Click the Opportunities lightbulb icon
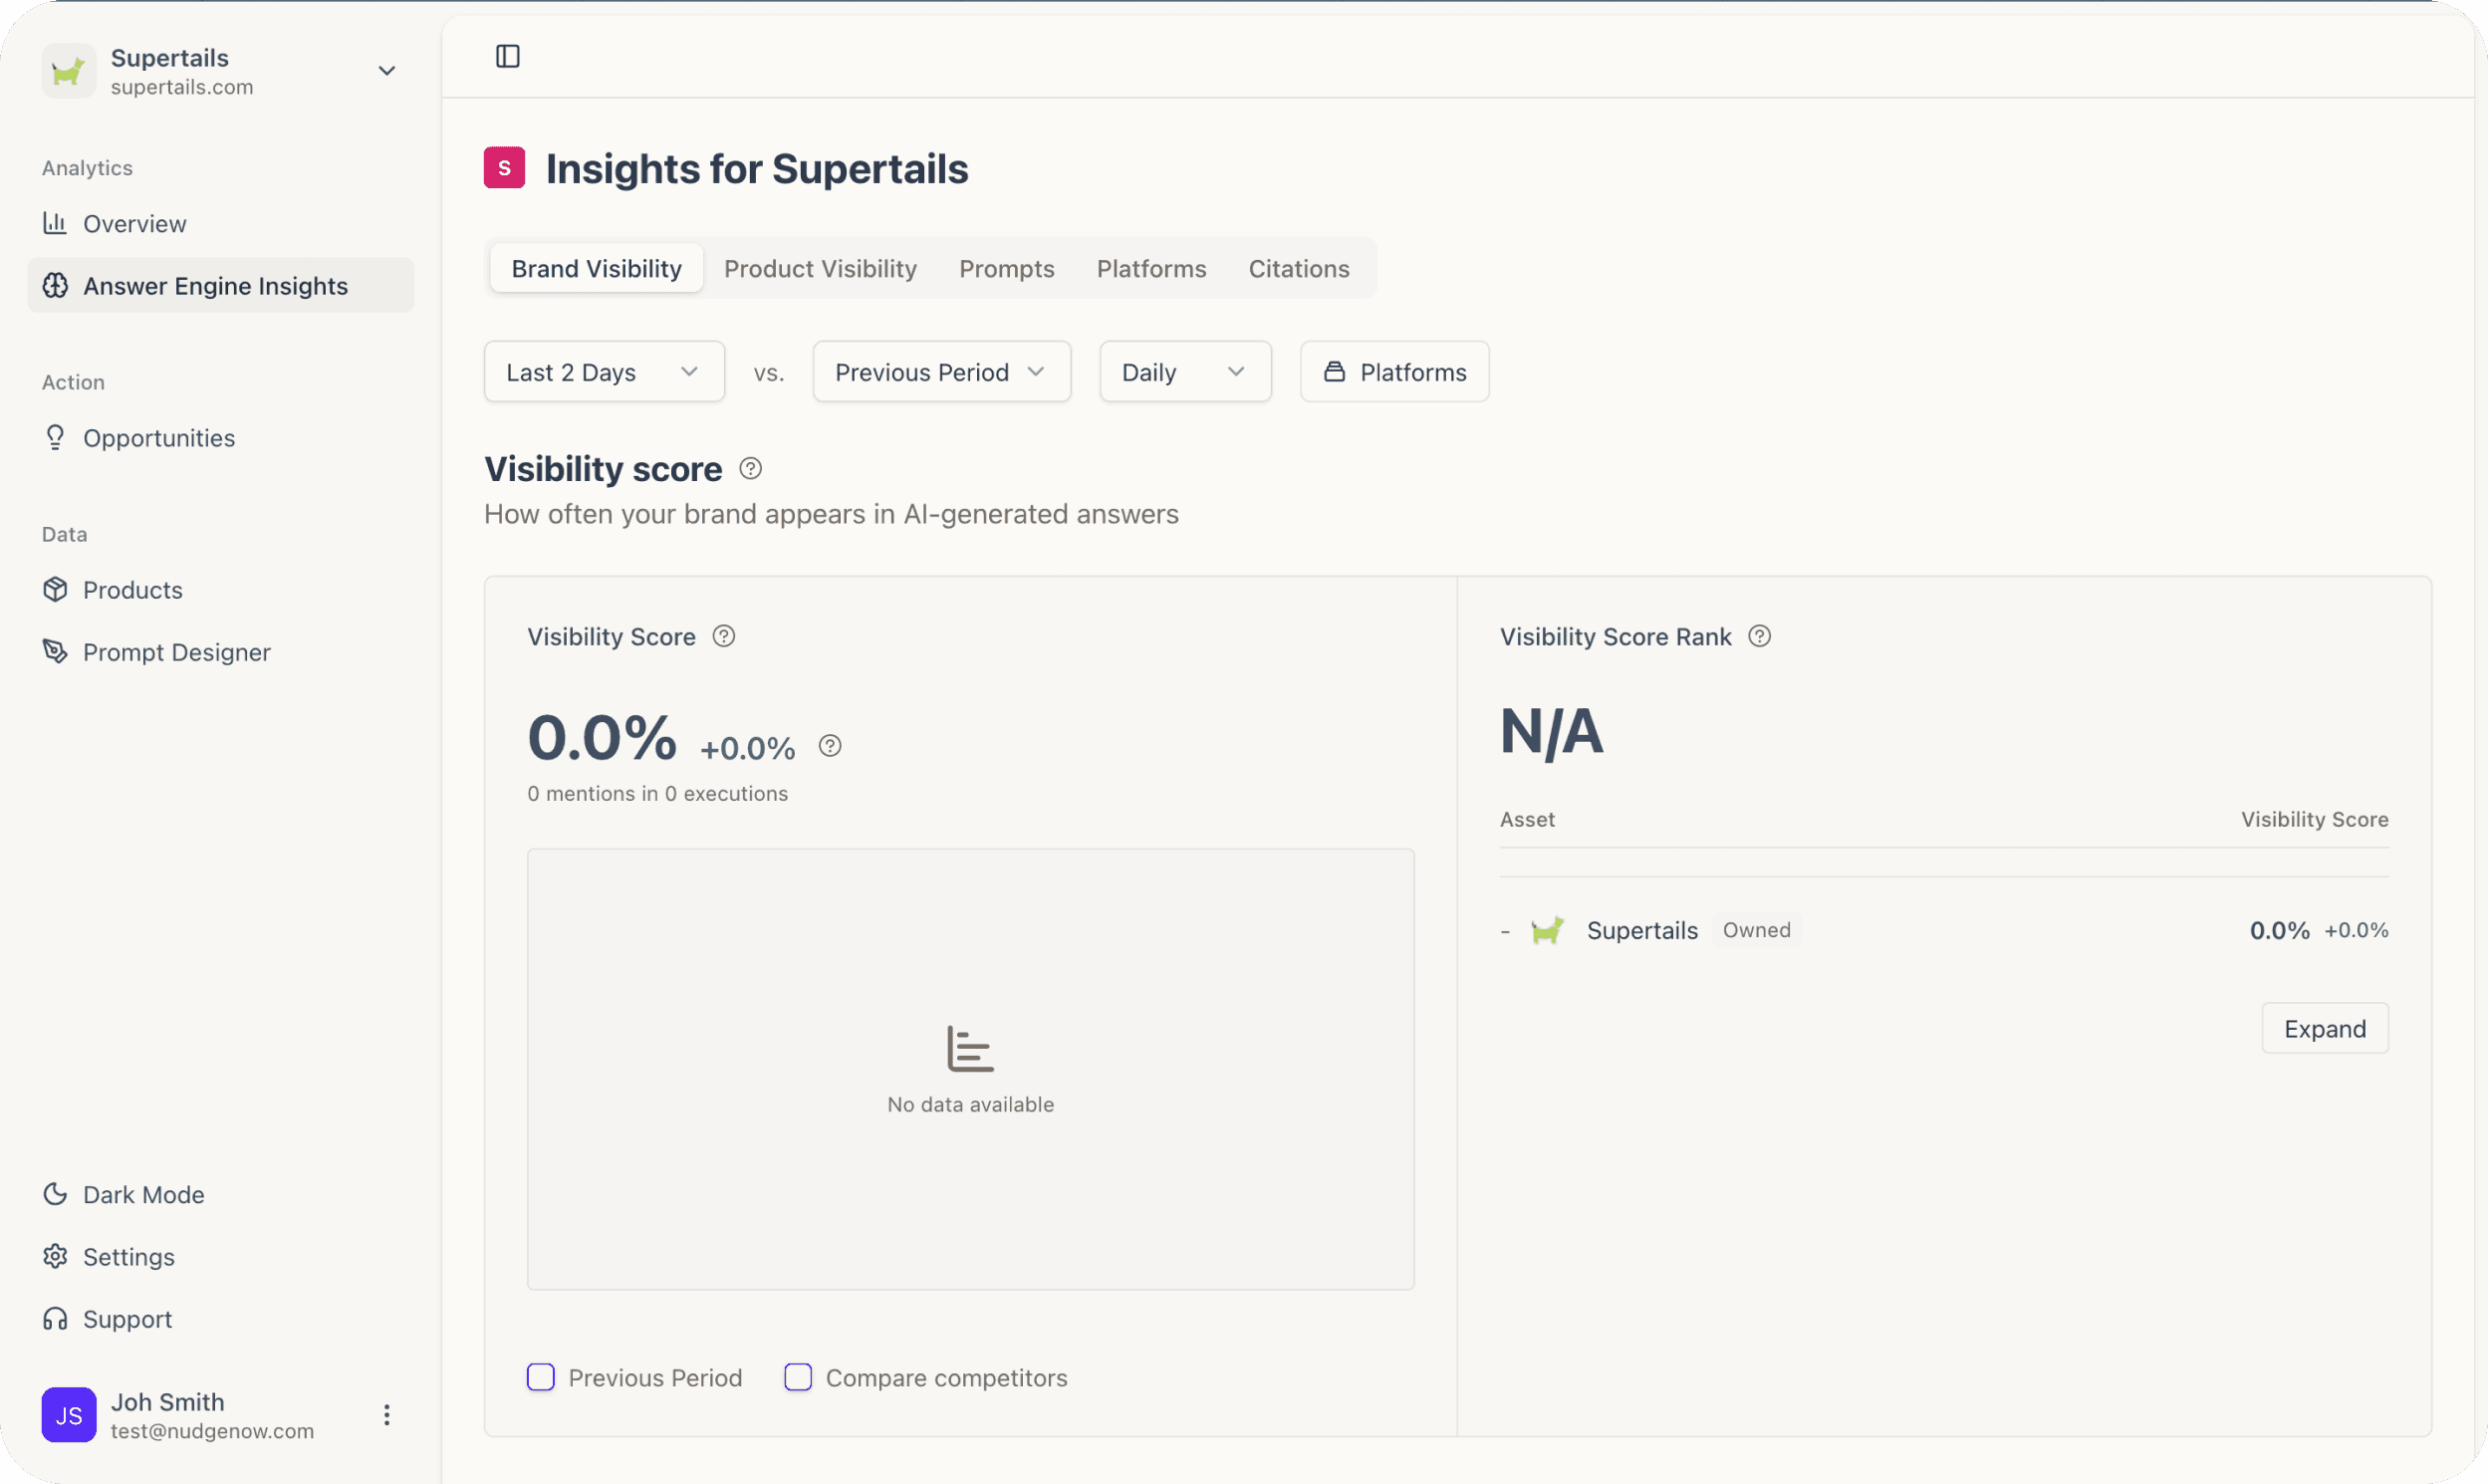This screenshot has height=1484, width=2488. click(x=56, y=437)
